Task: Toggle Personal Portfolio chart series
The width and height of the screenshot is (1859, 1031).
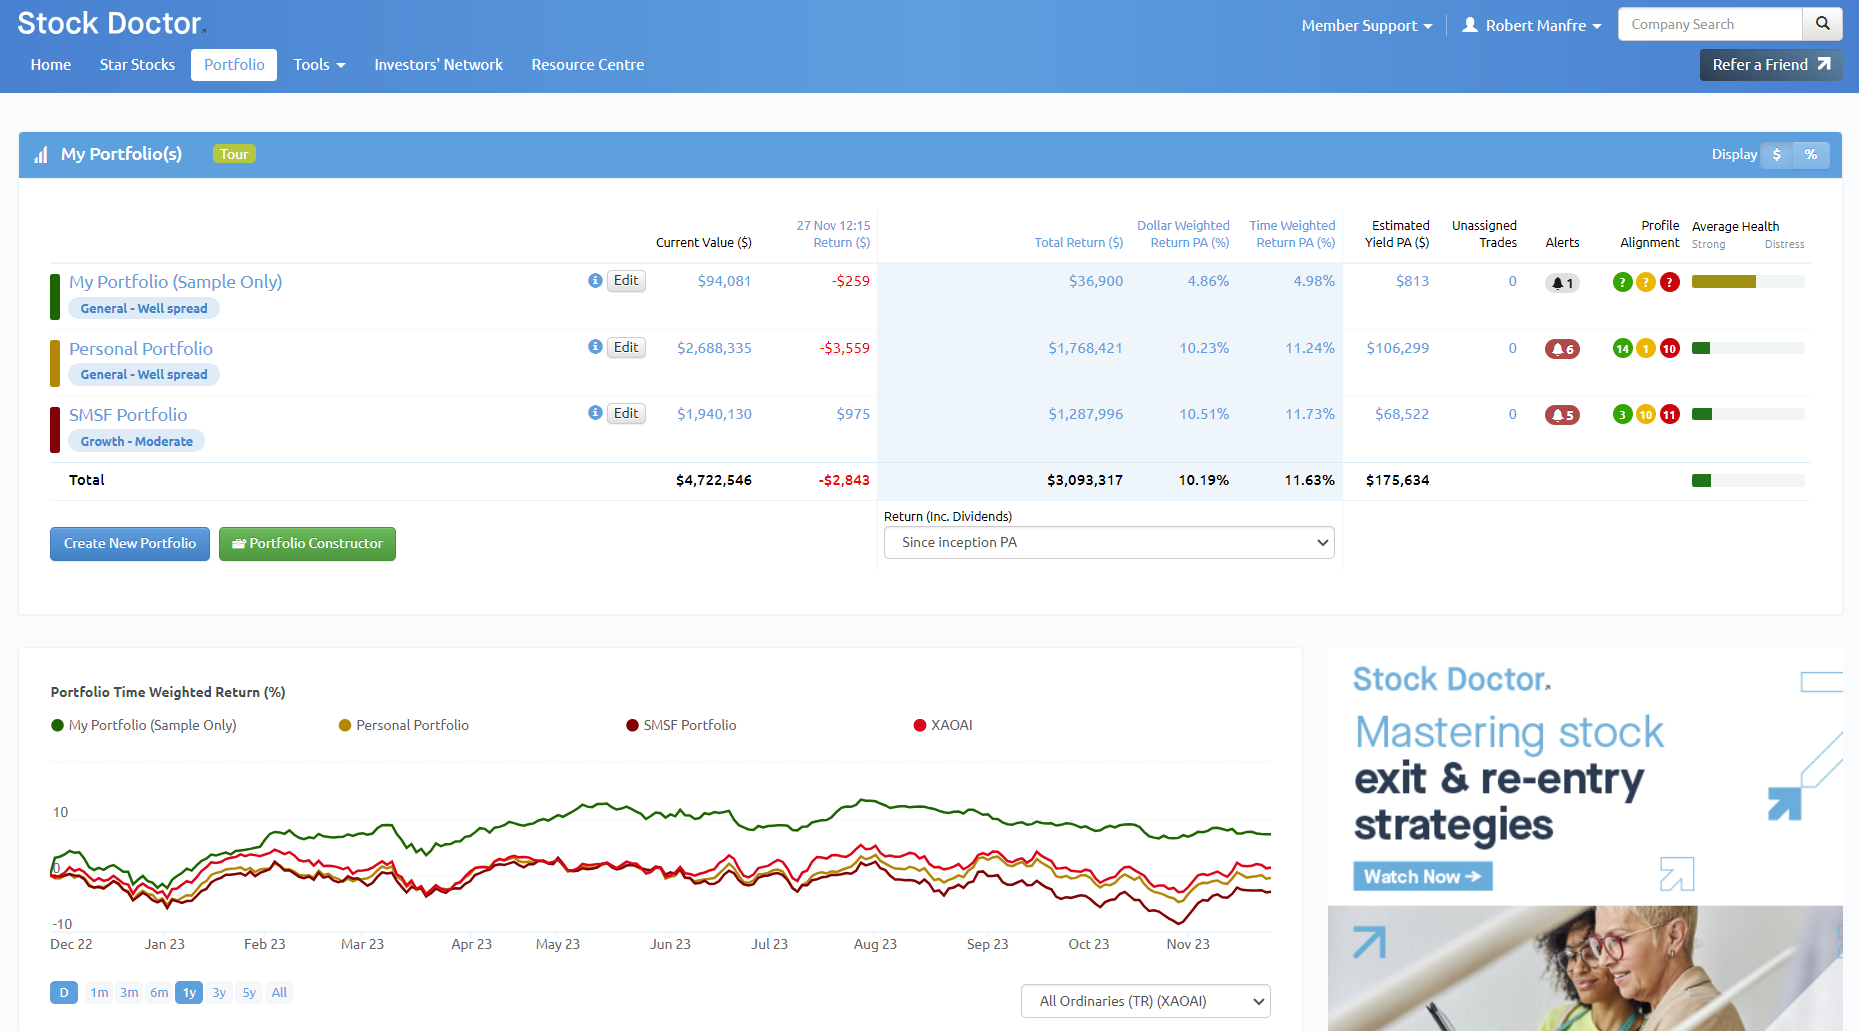Action: [x=404, y=725]
